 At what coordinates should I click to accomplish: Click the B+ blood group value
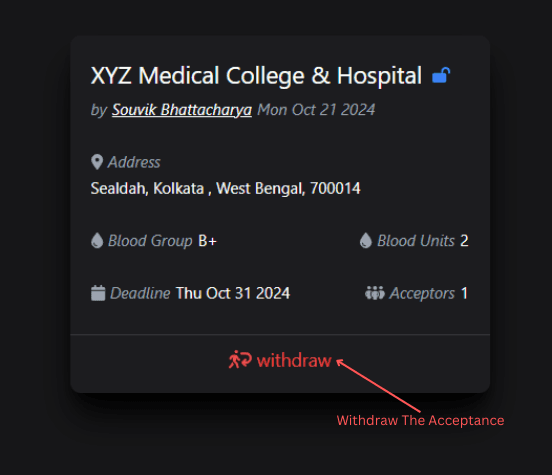(x=207, y=241)
